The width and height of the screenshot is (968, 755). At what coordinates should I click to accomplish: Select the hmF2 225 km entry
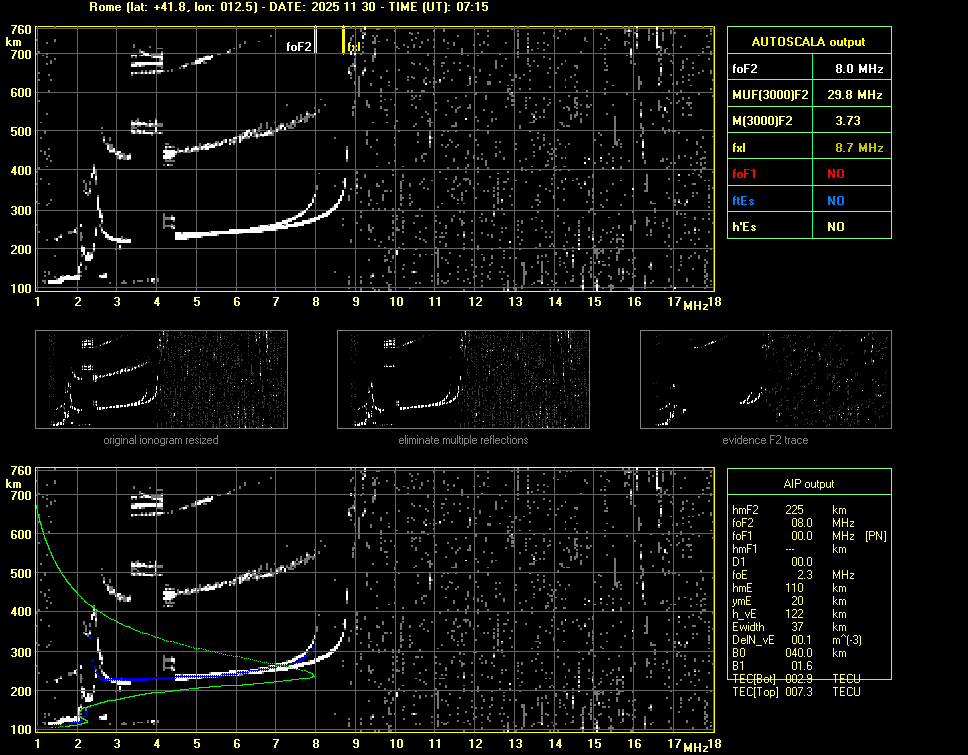click(x=795, y=510)
